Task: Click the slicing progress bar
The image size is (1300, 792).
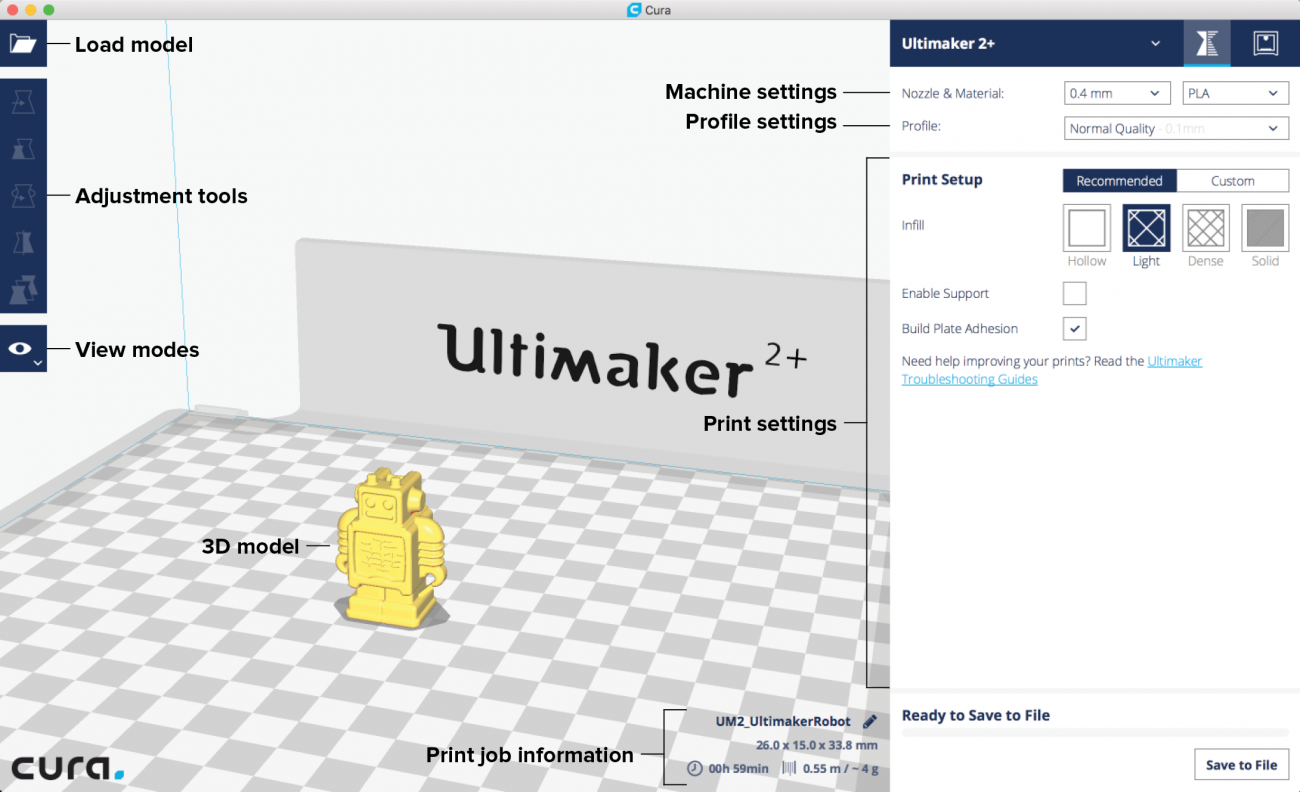Action: click(x=1095, y=733)
